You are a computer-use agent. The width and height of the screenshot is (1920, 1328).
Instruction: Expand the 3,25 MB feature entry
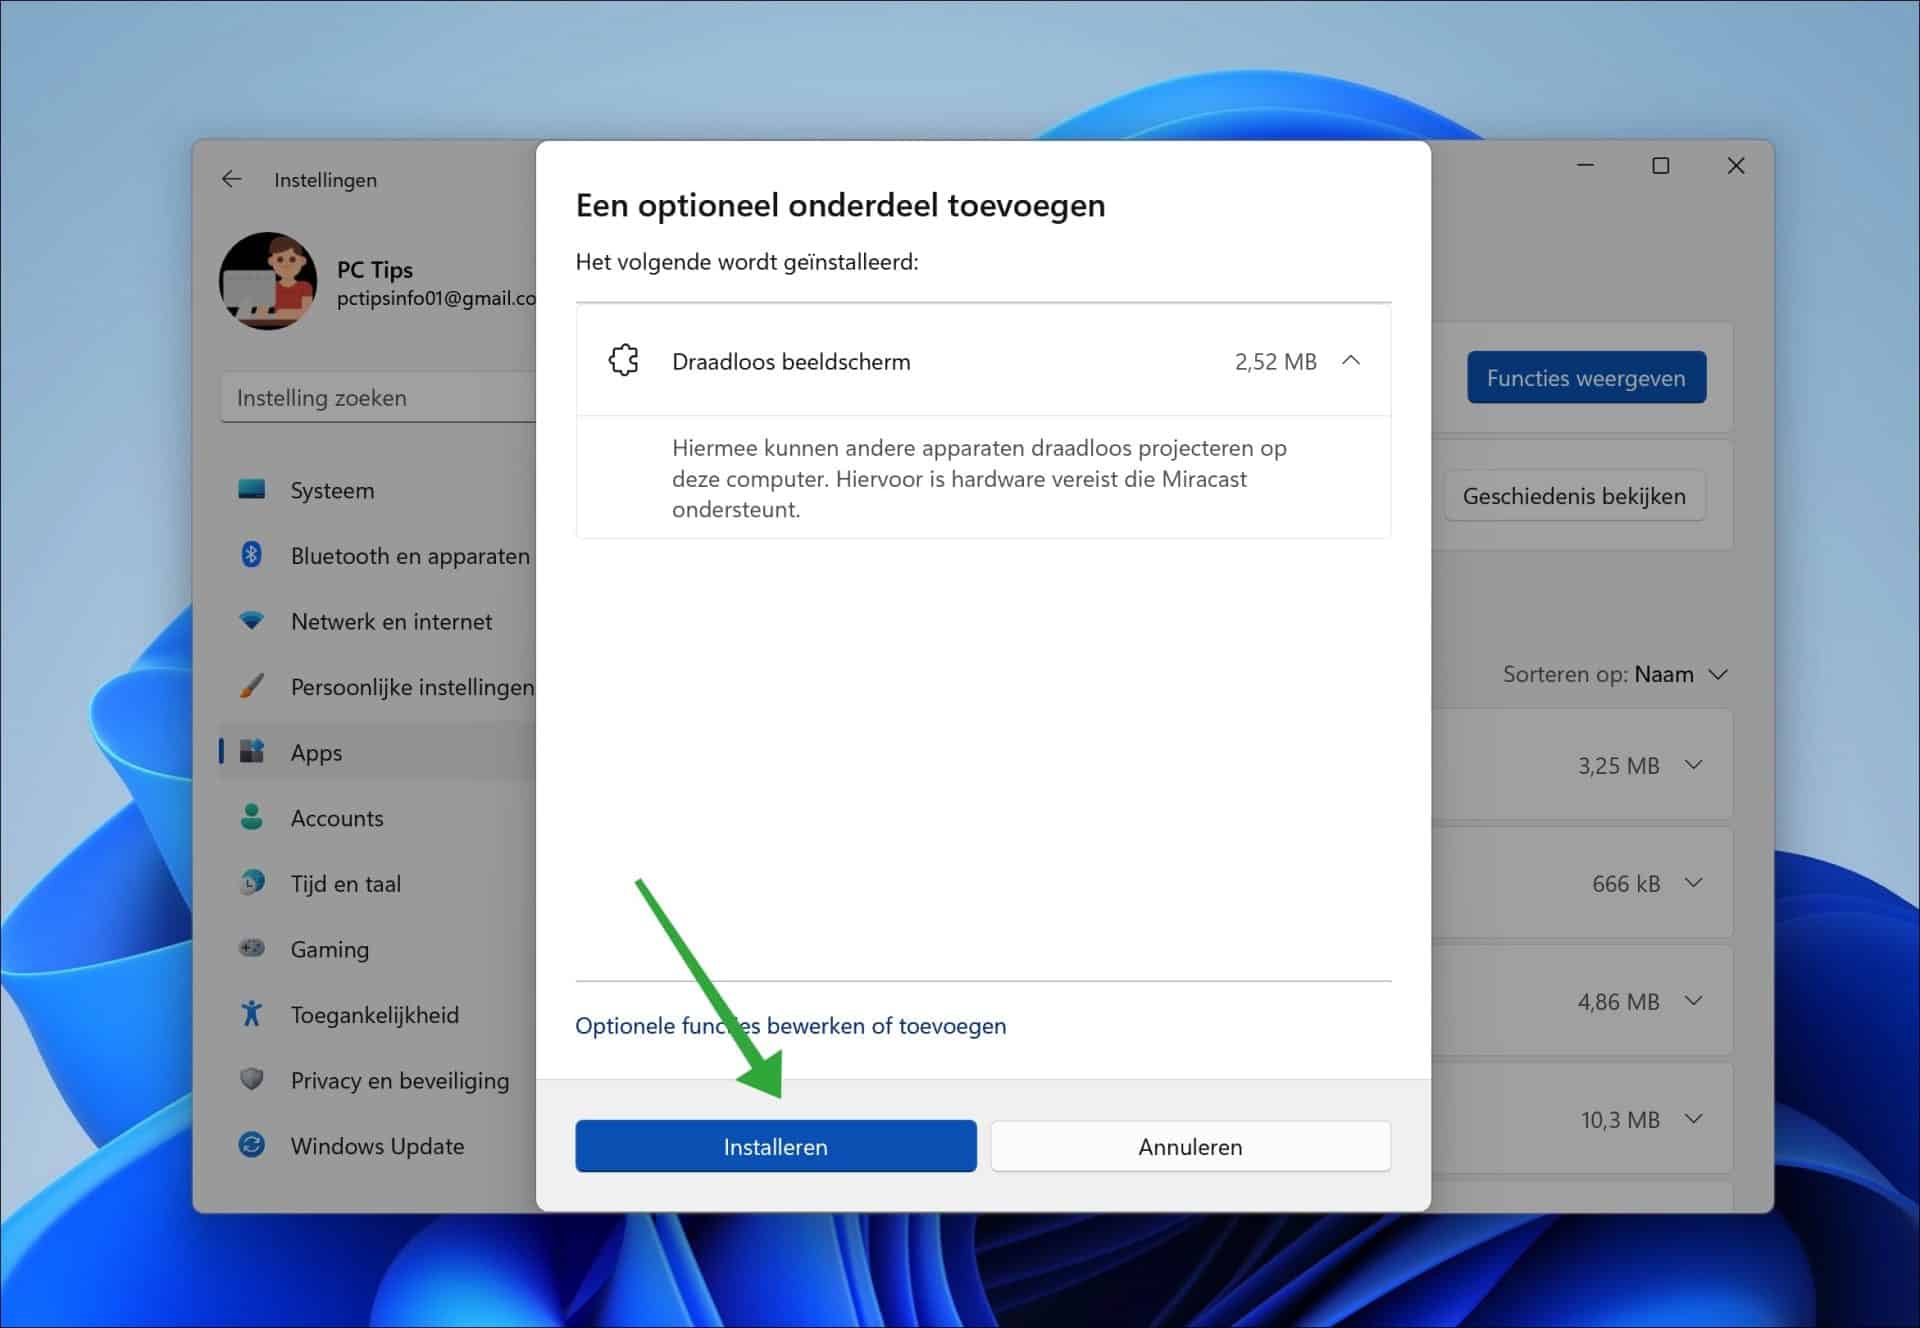(x=1694, y=765)
